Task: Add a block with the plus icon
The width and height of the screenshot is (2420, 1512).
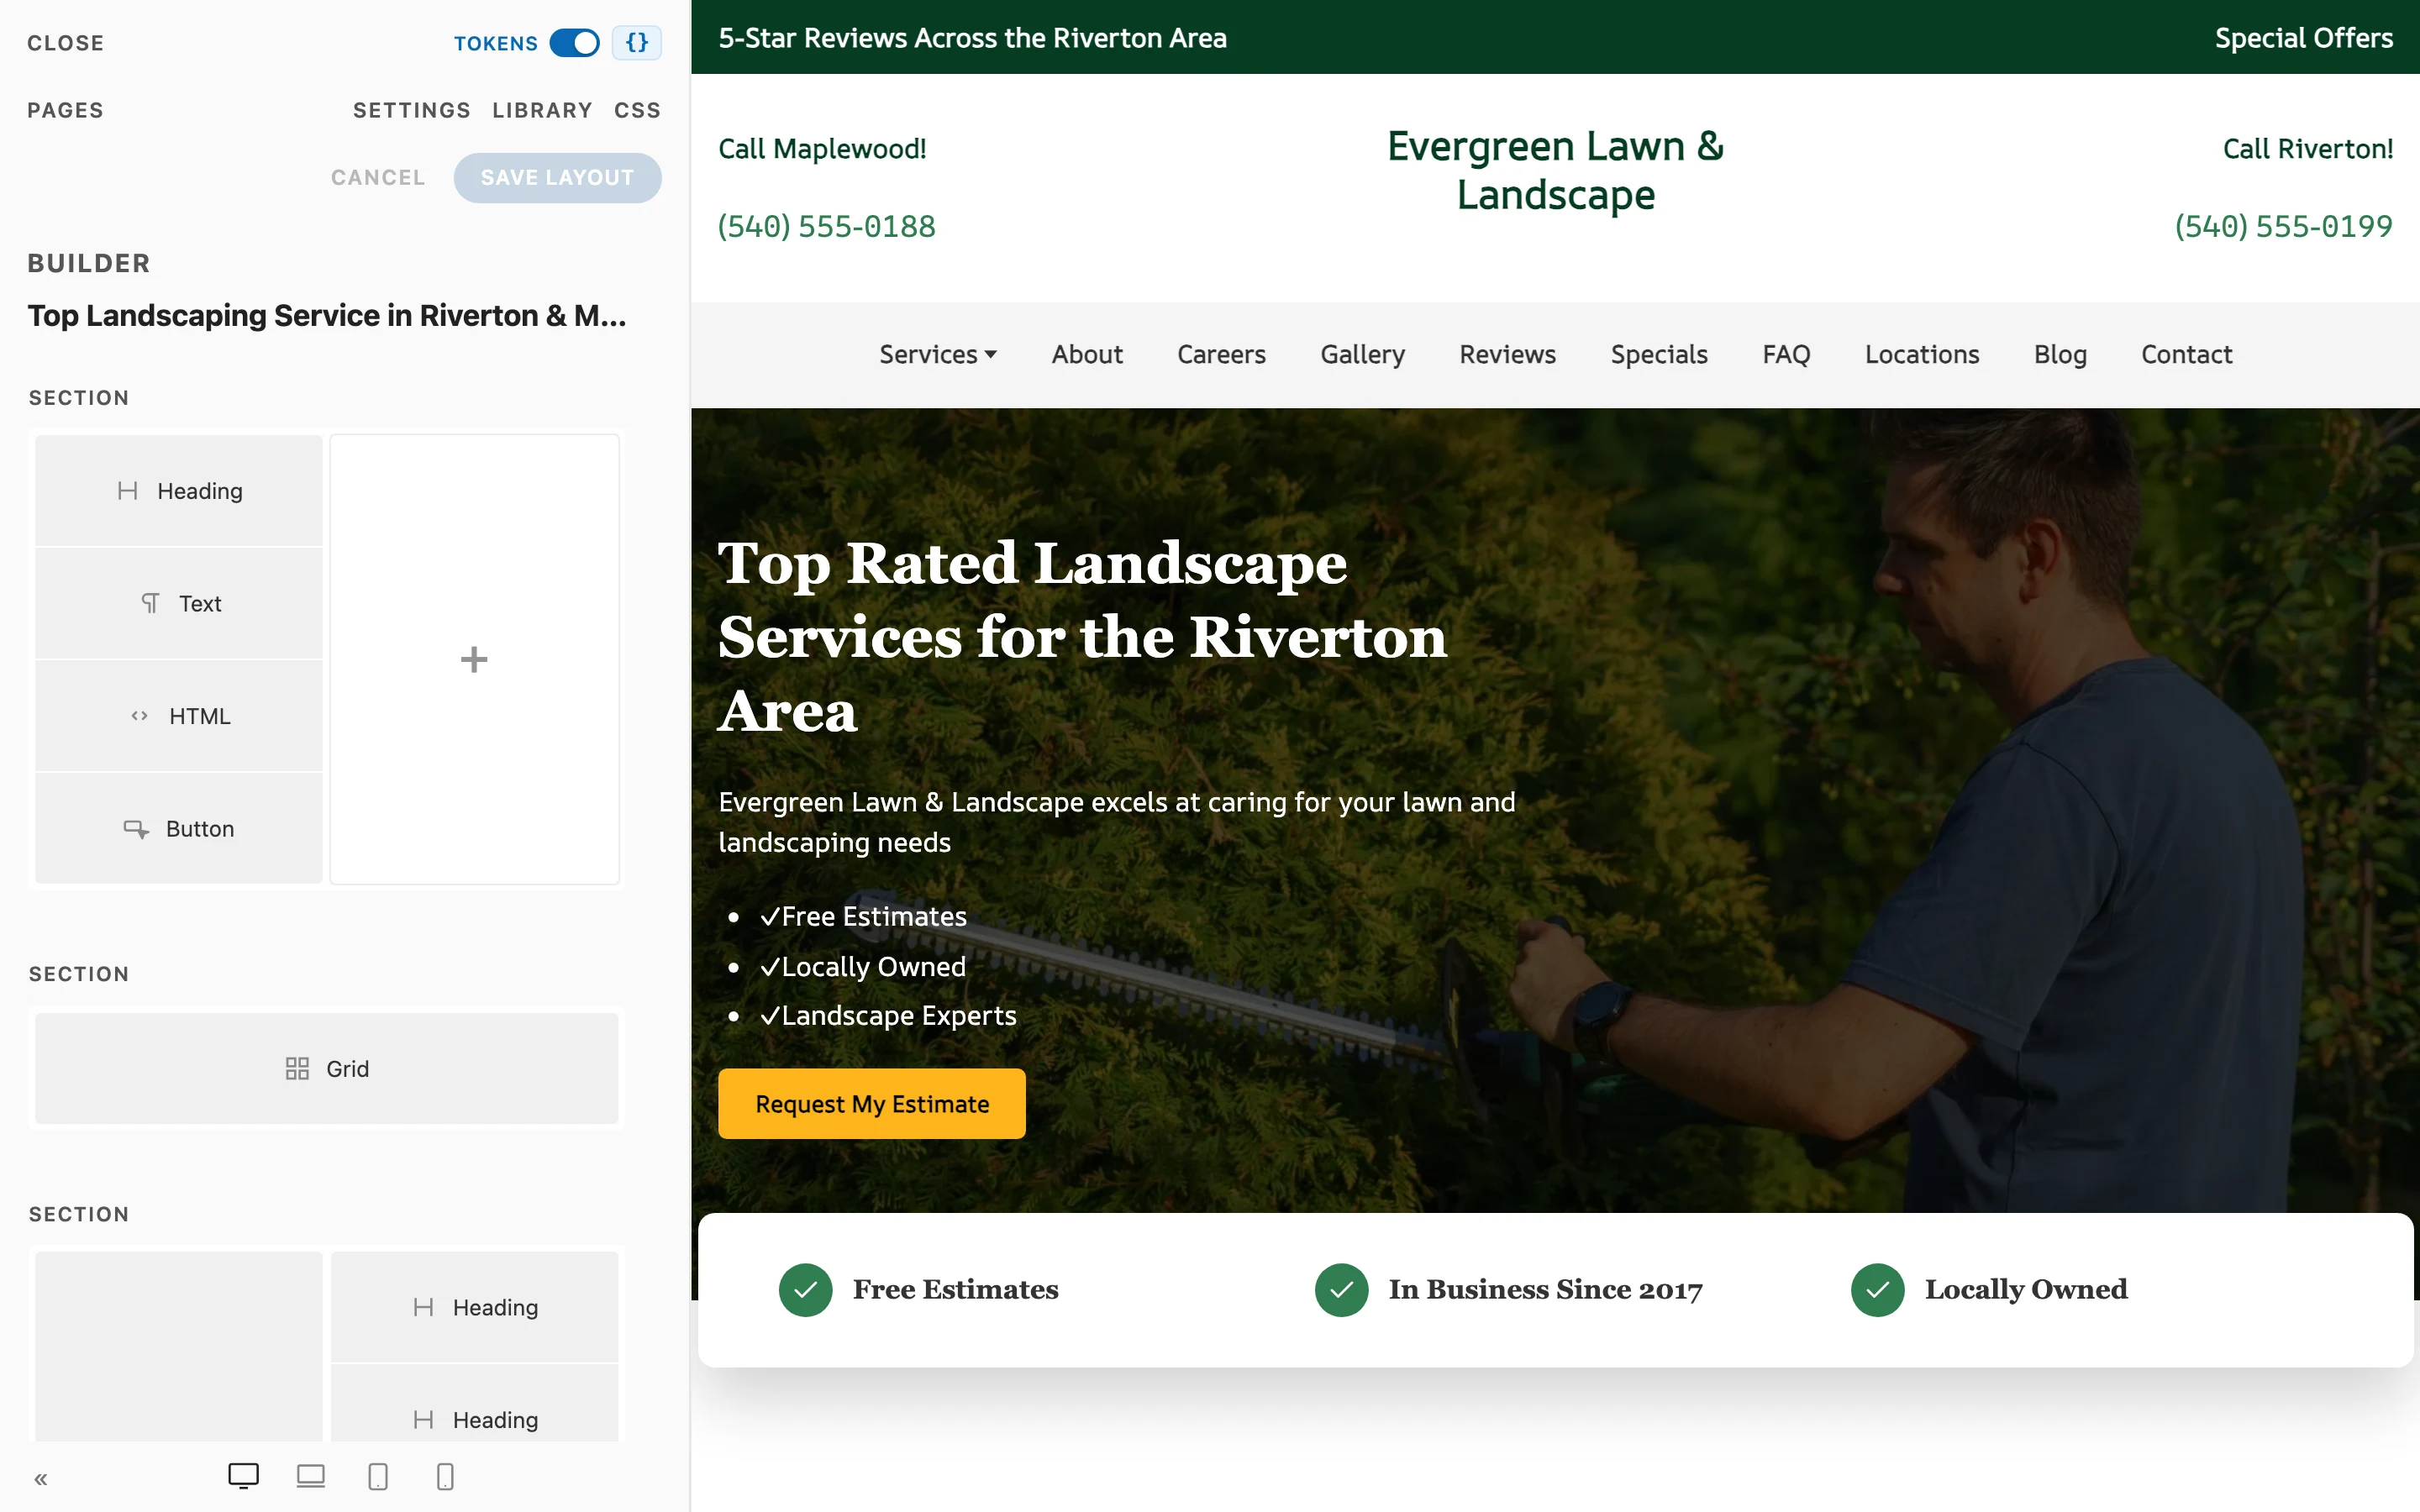Action: click(474, 659)
